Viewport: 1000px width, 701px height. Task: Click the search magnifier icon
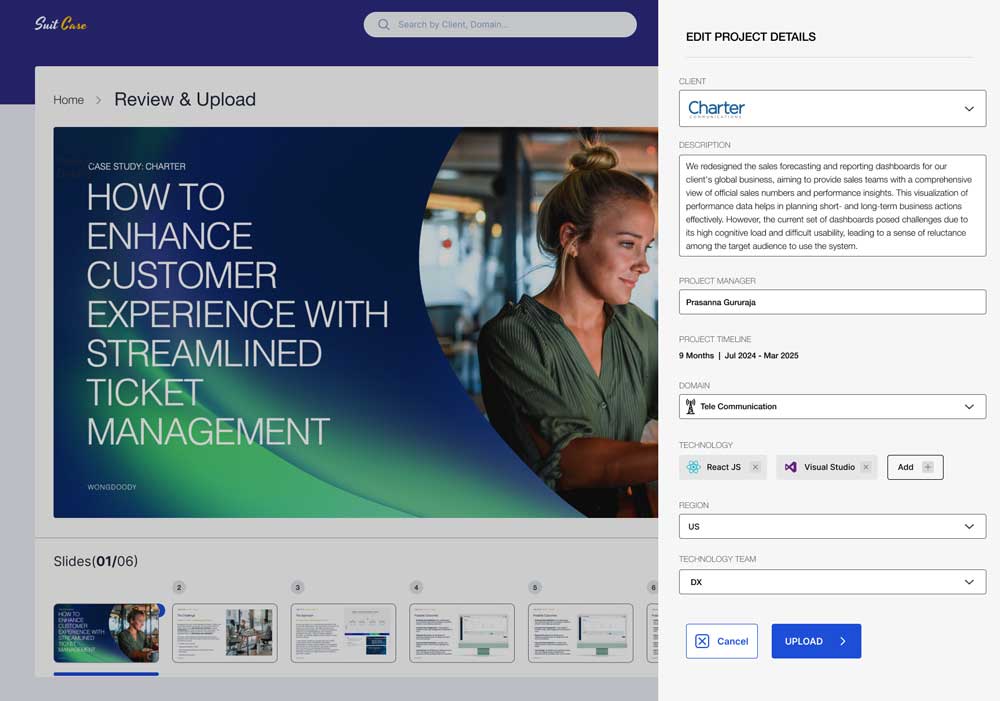click(x=383, y=24)
